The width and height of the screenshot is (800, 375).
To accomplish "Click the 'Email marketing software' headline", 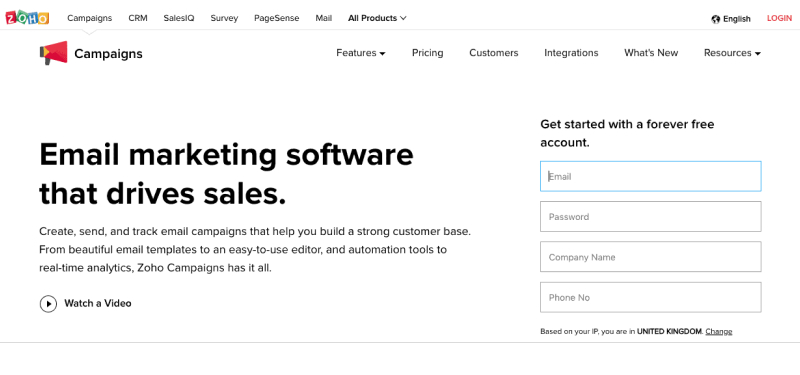I will point(226,155).
